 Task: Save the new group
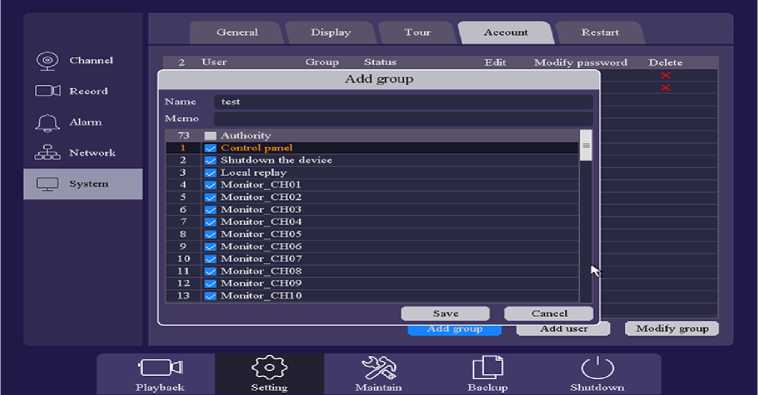tap(445, 314)
